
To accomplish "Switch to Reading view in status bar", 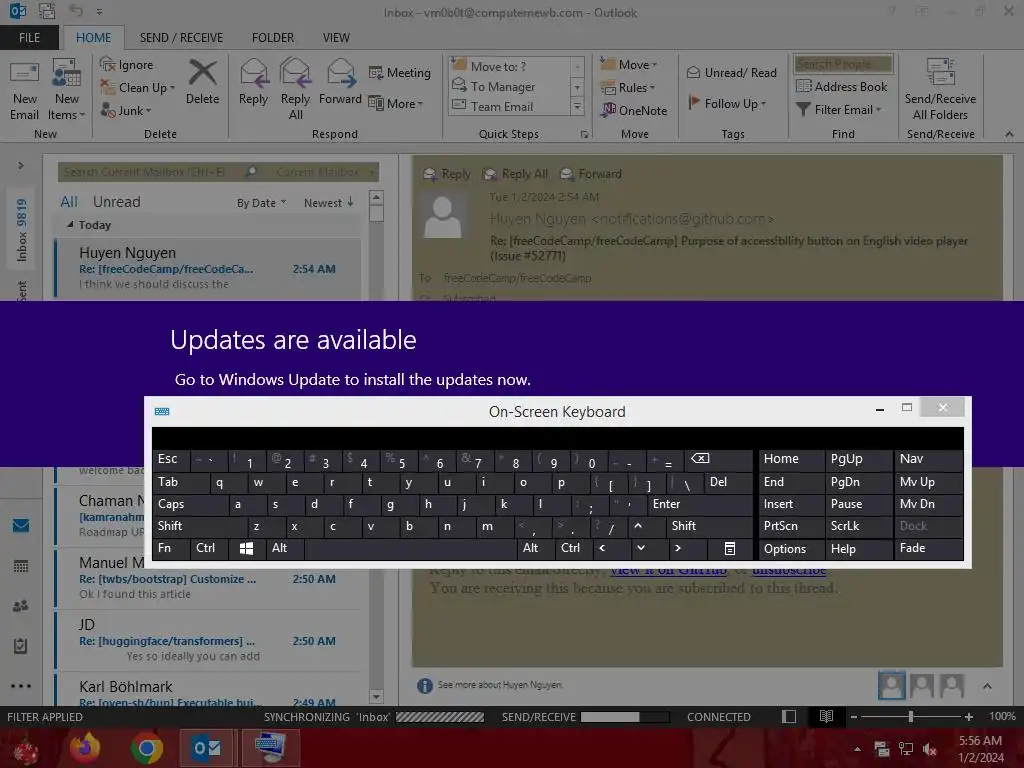I will click(x=826, y=716).
